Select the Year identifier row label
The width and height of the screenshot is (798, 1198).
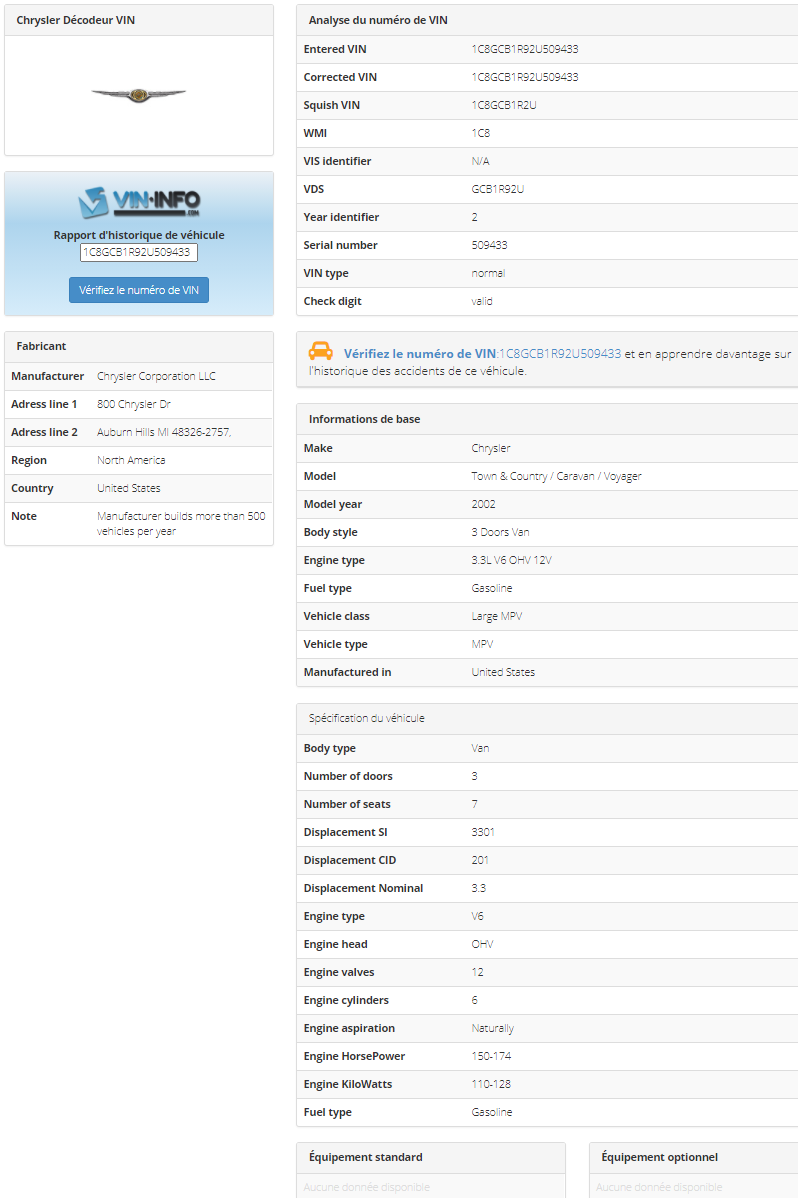341,217
